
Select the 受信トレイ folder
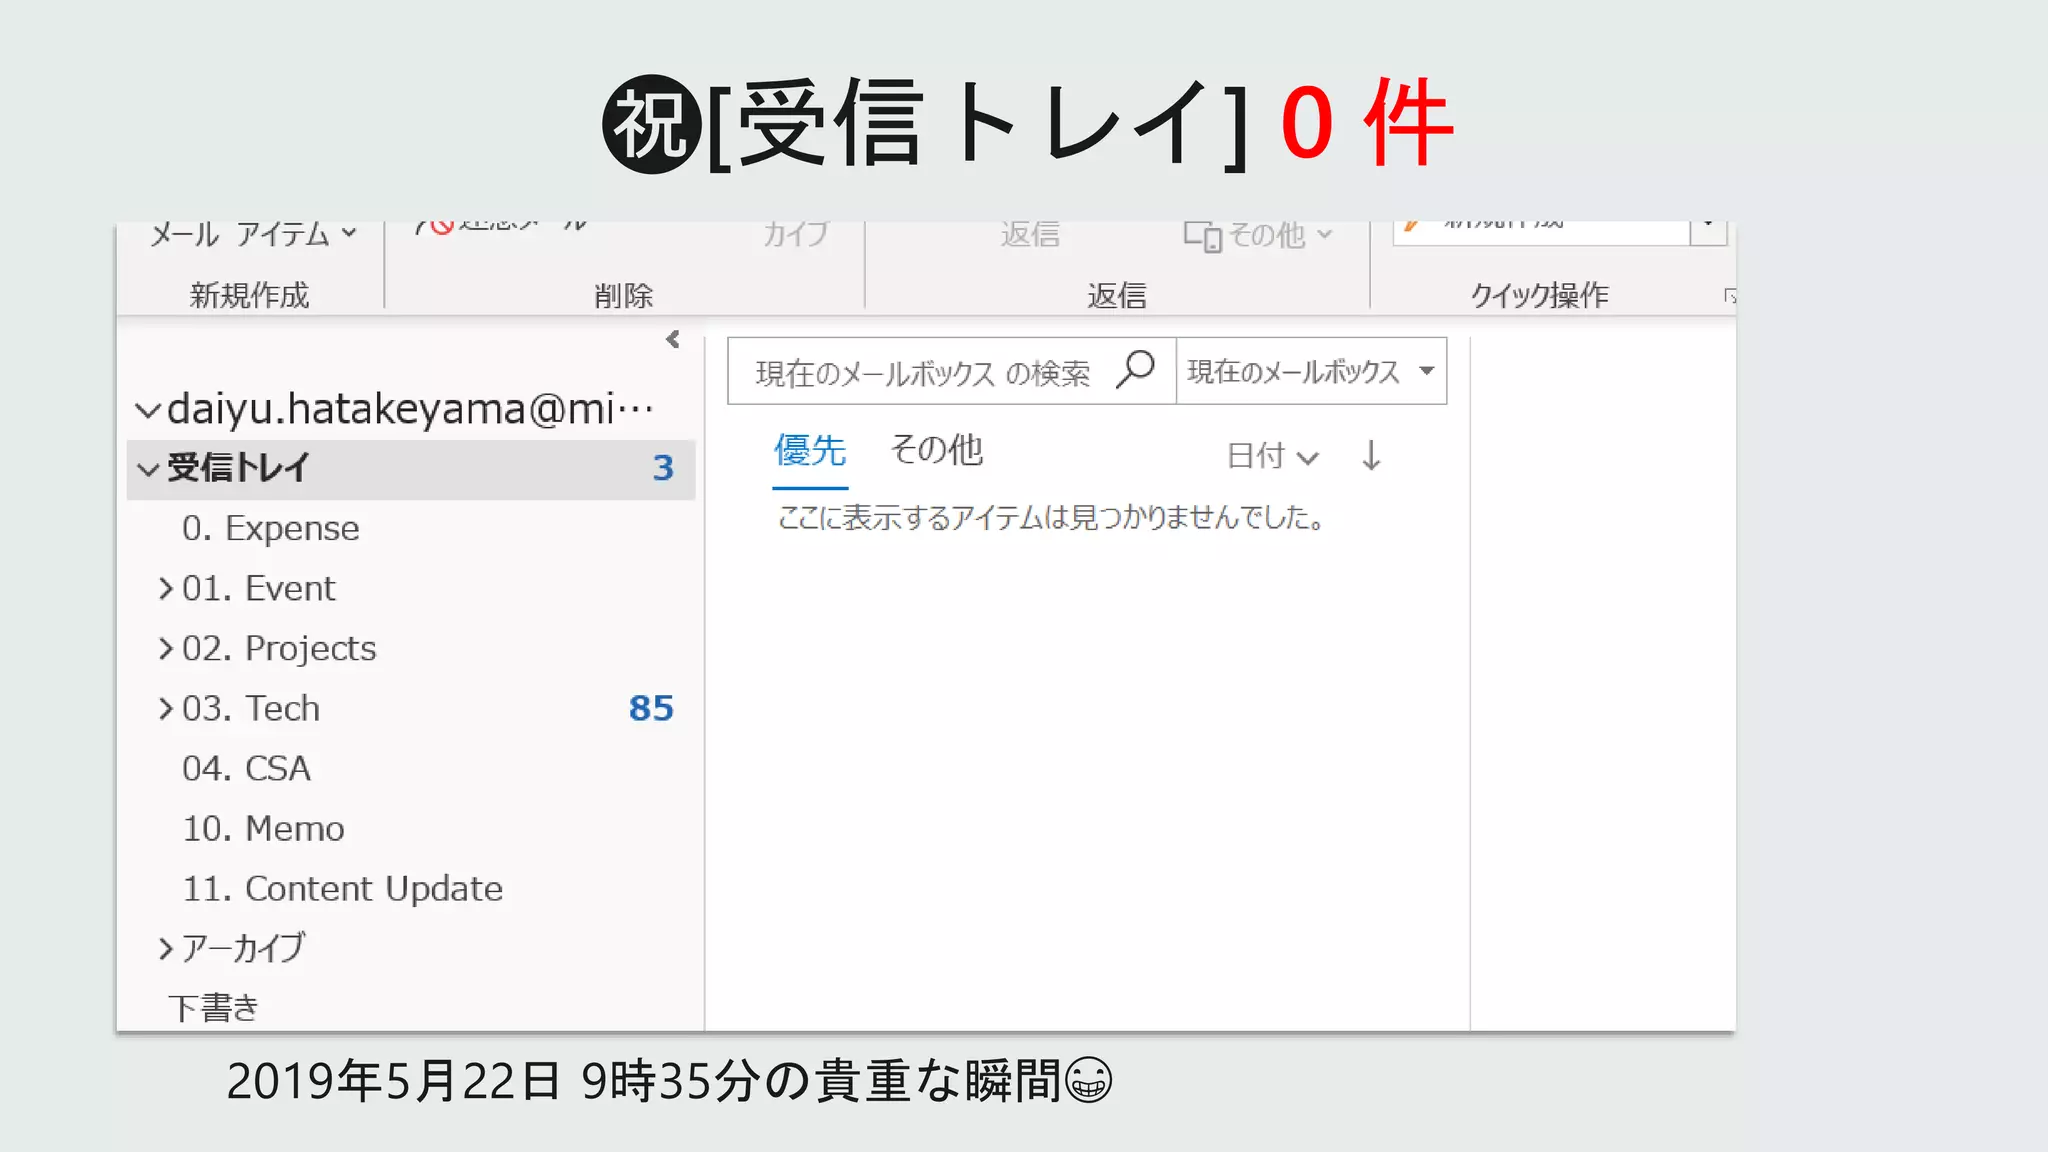coord(411,469)
